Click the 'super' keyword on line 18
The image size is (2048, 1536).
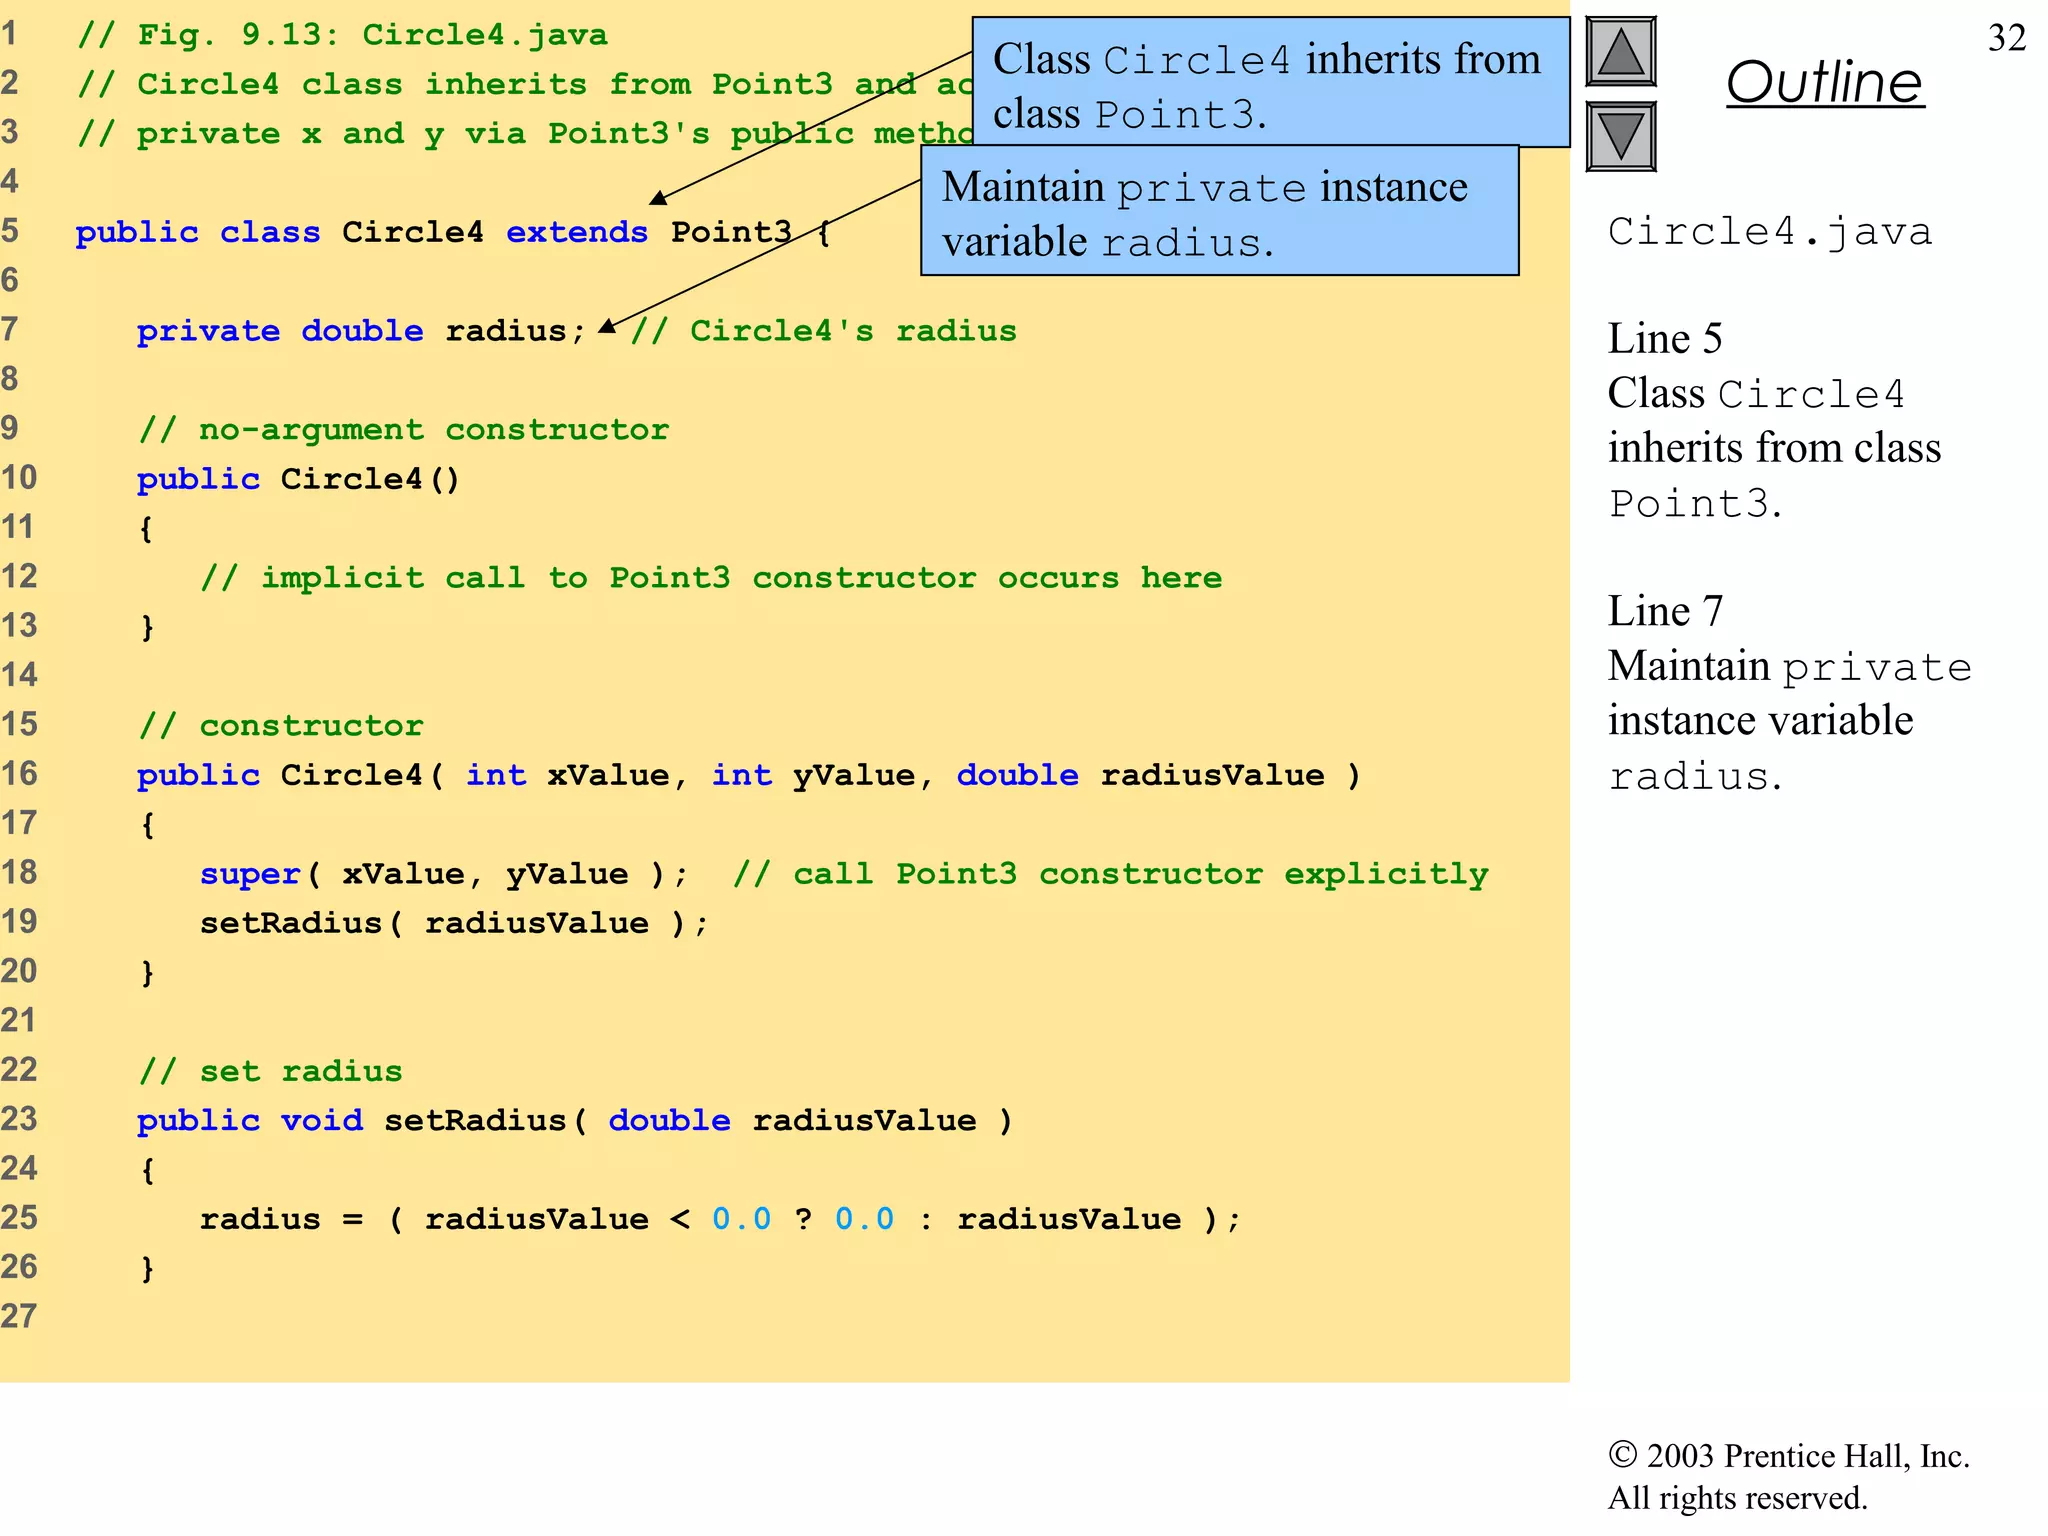(x=250, y=874)
